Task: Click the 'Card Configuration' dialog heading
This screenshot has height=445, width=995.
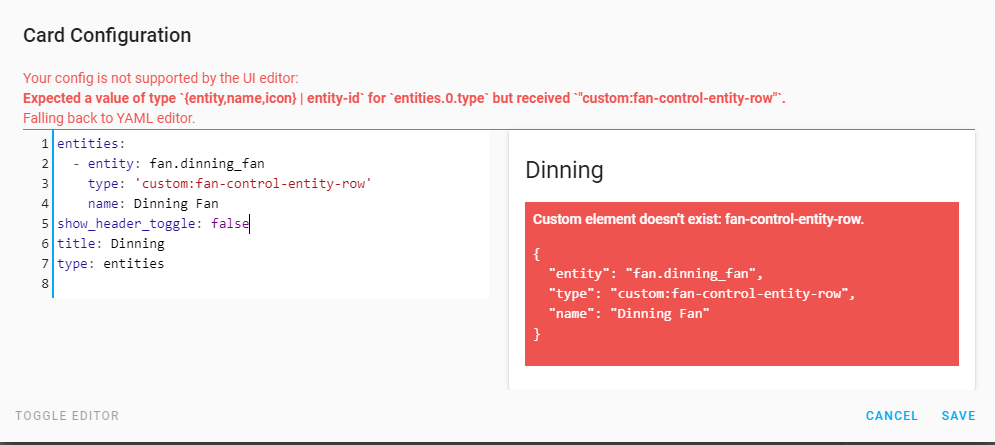Action: pos(107,36)
